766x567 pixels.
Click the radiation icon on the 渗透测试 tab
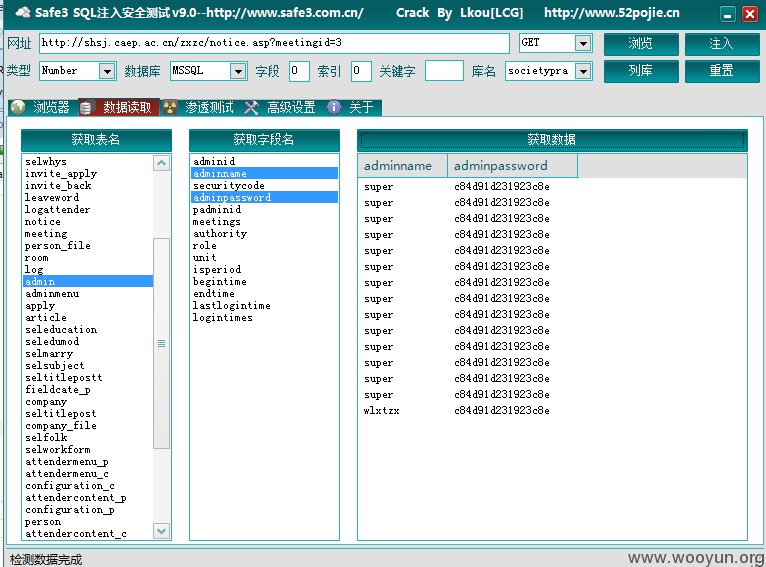coord(170,107)
